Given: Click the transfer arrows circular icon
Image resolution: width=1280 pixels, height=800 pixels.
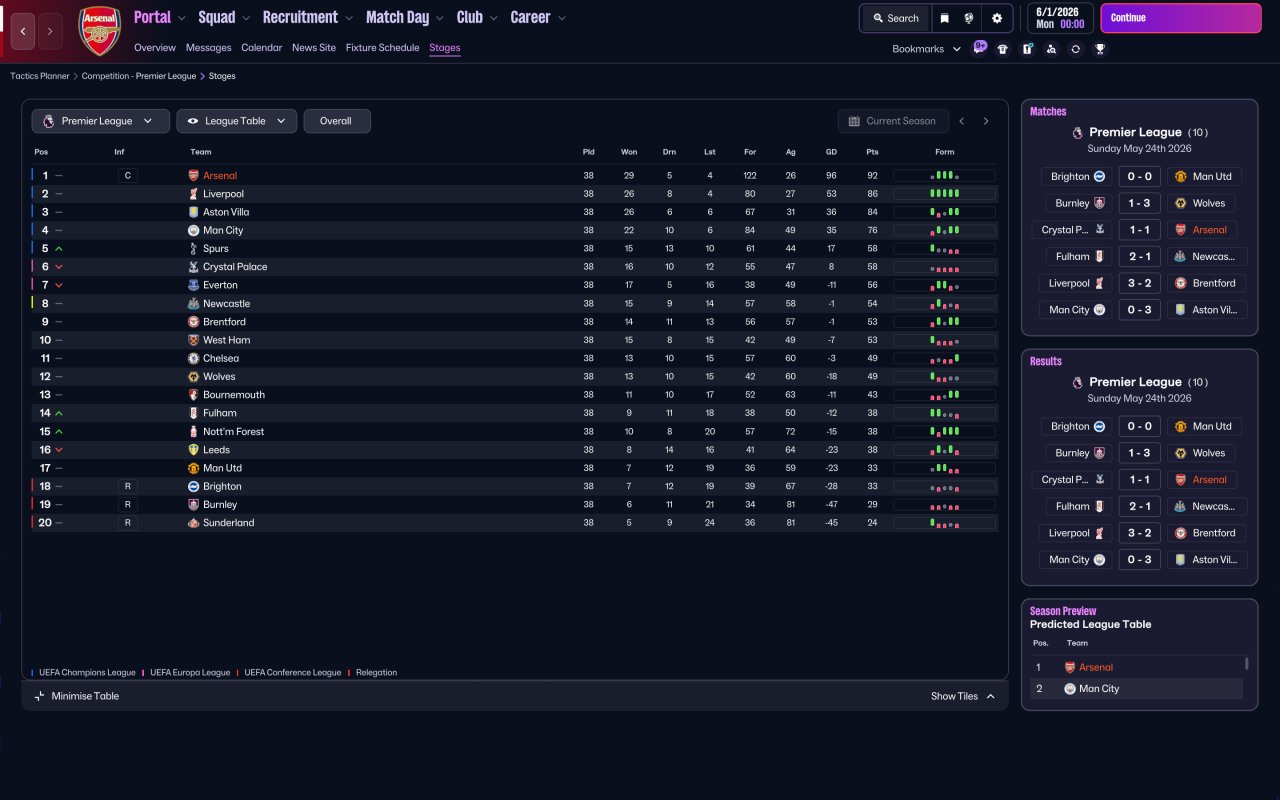Looking at the screenshot, I should click(x=1075, y=49).
